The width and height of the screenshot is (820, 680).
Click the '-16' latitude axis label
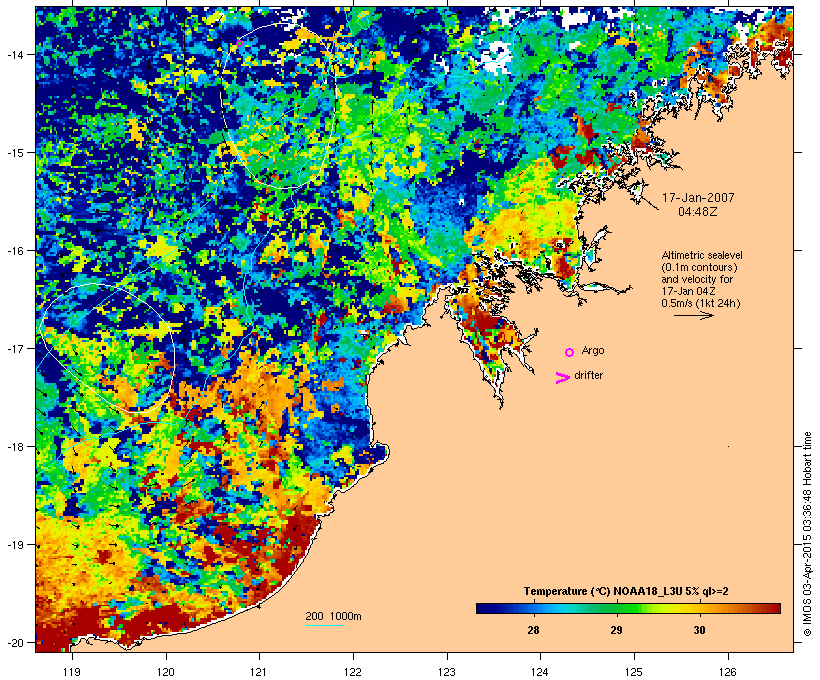point(14,251)
